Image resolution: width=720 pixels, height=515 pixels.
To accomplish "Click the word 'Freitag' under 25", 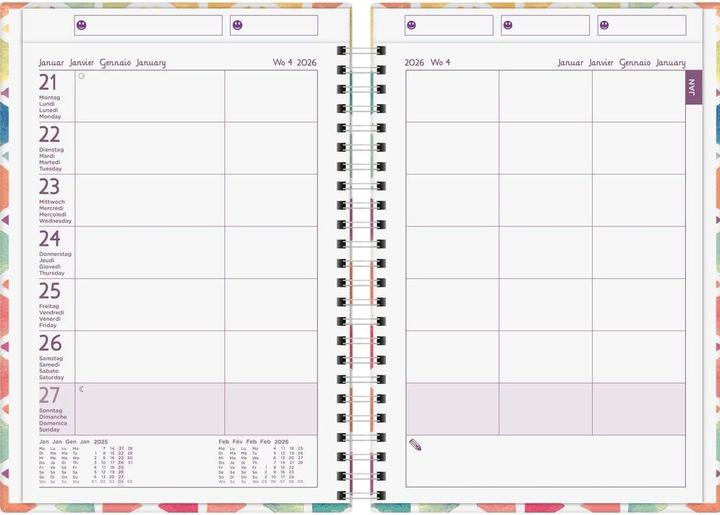I will 49,306.
